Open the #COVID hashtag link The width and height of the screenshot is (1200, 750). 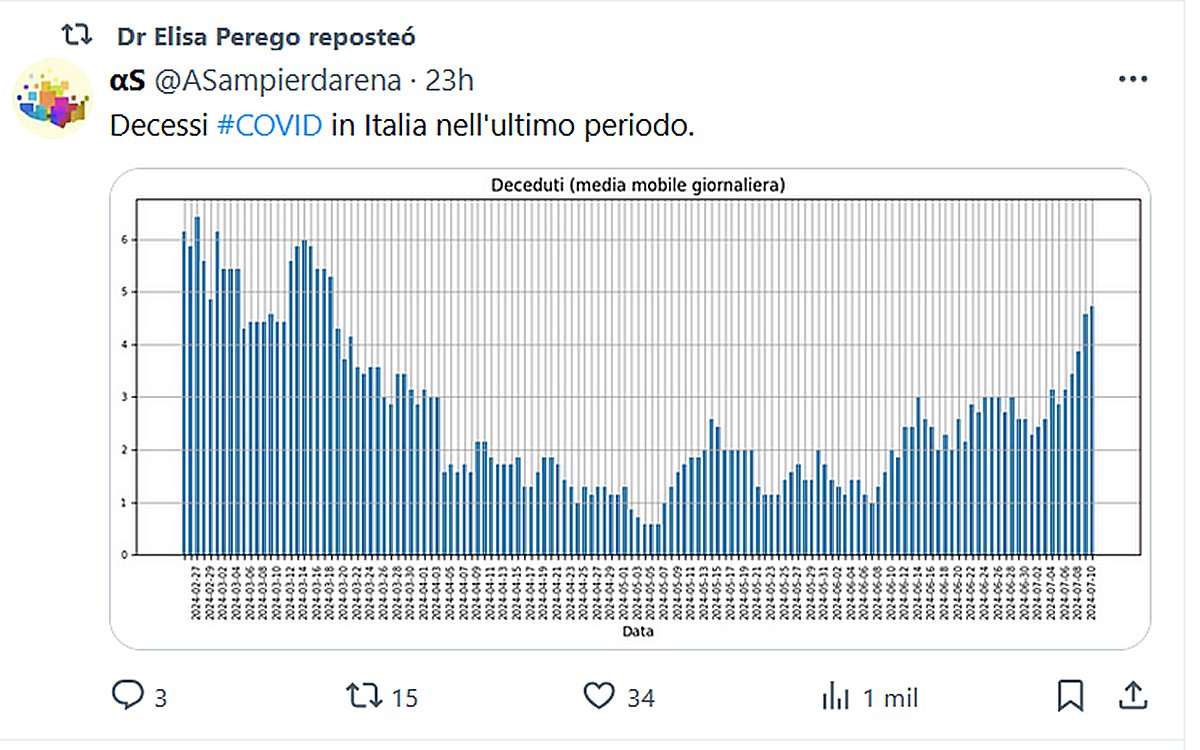[x=269, y=127]
